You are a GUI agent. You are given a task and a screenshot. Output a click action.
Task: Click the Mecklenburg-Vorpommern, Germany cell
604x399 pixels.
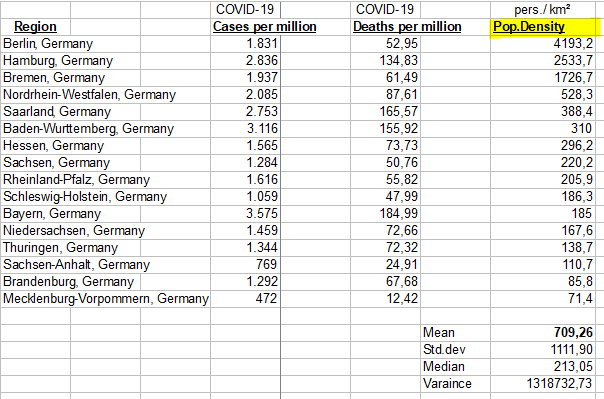click(106, 298)
